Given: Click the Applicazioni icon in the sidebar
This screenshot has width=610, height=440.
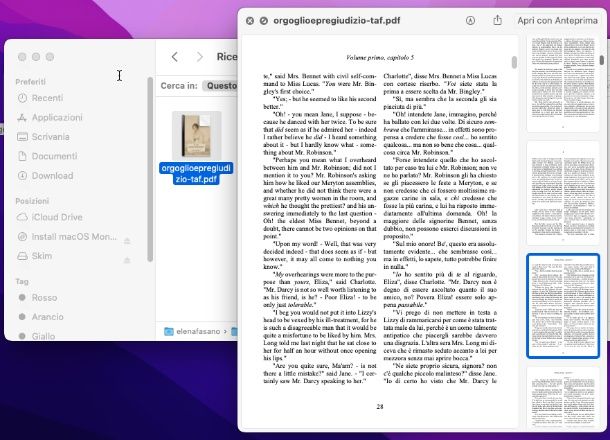Looking at the screenshot, I should tap(23, 117).
